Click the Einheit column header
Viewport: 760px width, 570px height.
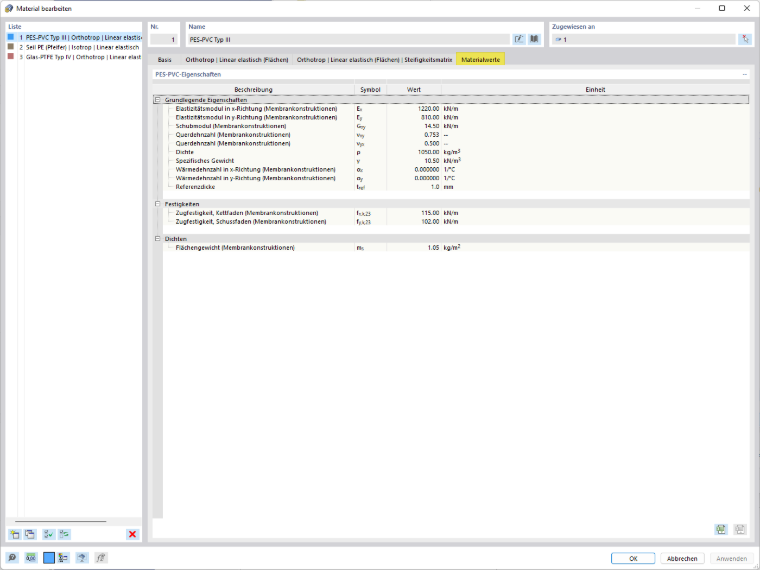pos(595,90)
